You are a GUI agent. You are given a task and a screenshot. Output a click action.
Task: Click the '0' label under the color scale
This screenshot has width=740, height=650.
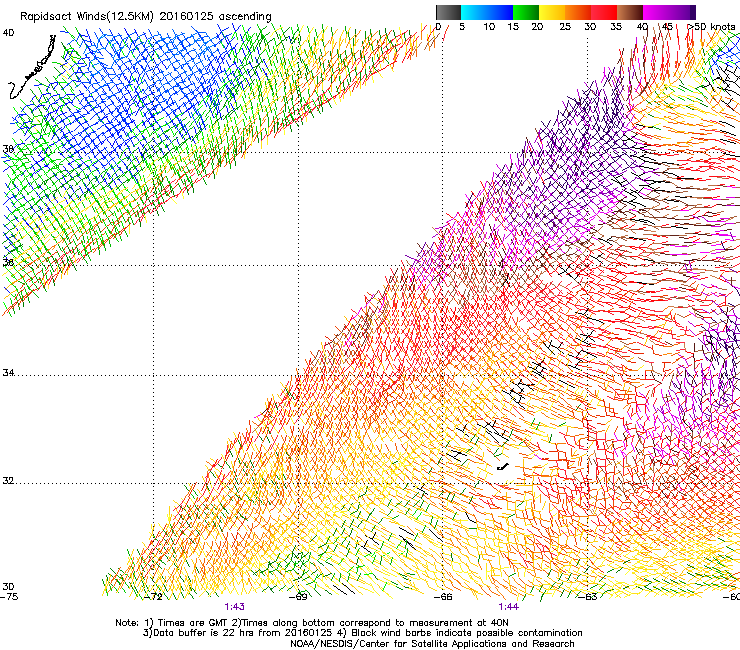pos(438,27)
